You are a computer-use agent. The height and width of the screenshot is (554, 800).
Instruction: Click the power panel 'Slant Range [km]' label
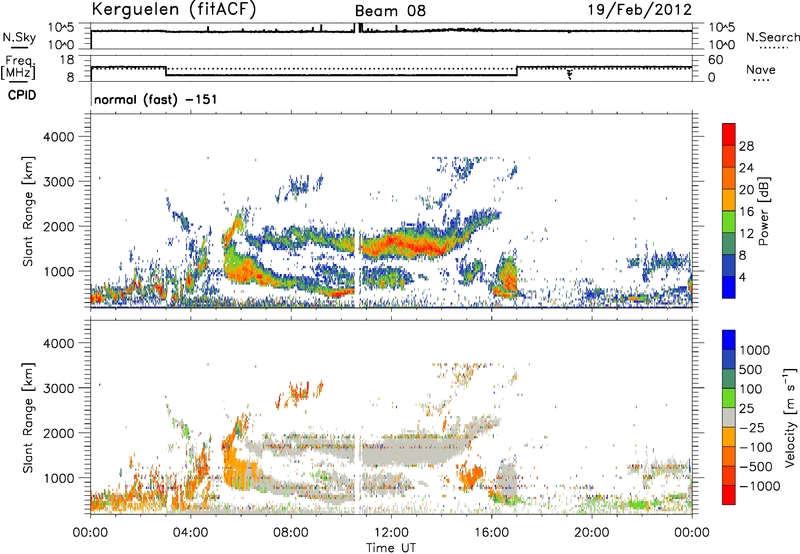[x=28, y=211]
